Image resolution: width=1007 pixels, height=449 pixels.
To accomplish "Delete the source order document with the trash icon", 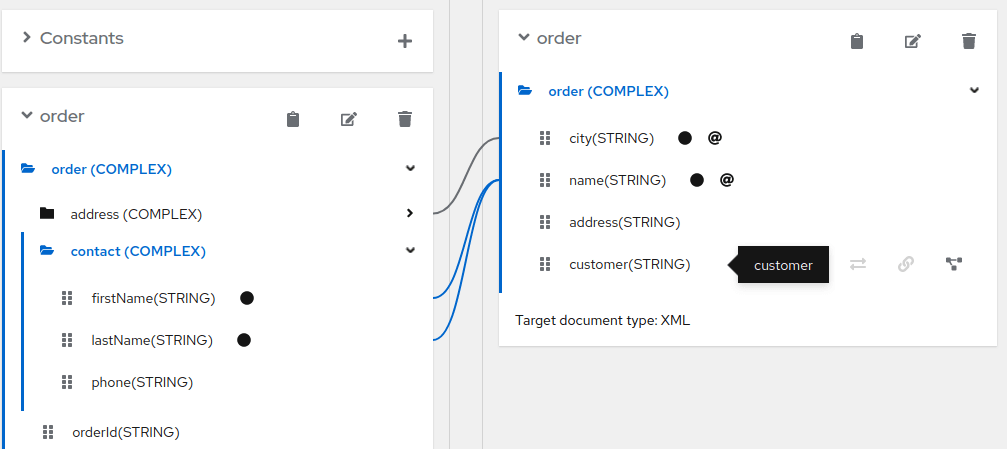I will pos(405,119).
